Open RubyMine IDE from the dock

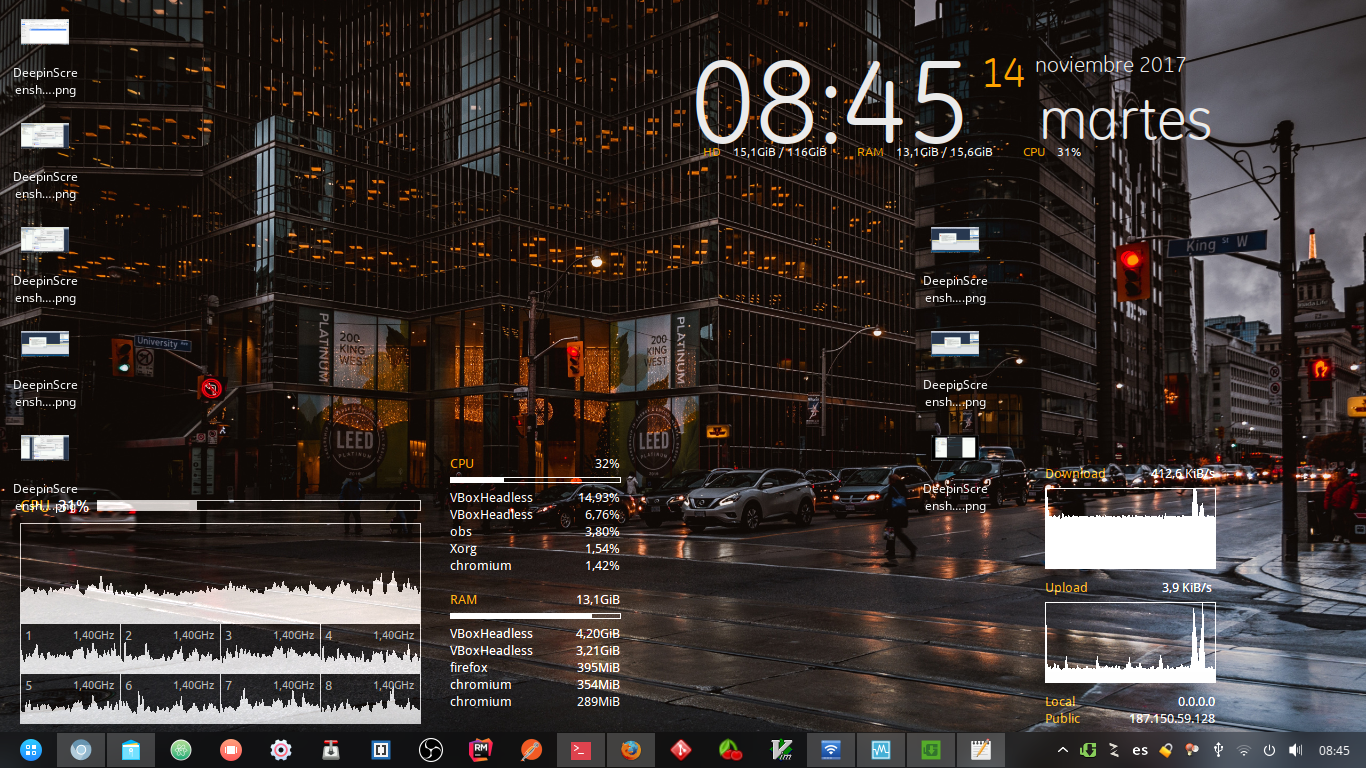(481, 750)
